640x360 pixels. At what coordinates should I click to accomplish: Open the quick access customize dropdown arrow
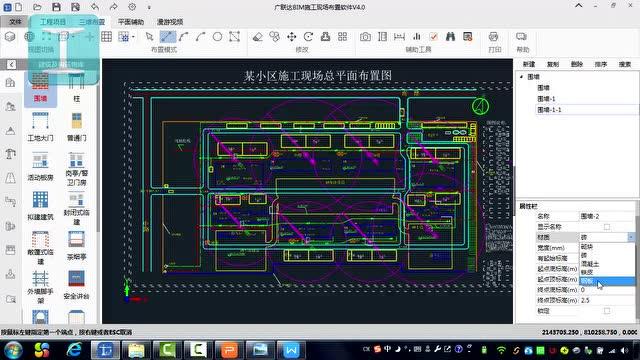(x=149, y=7)
